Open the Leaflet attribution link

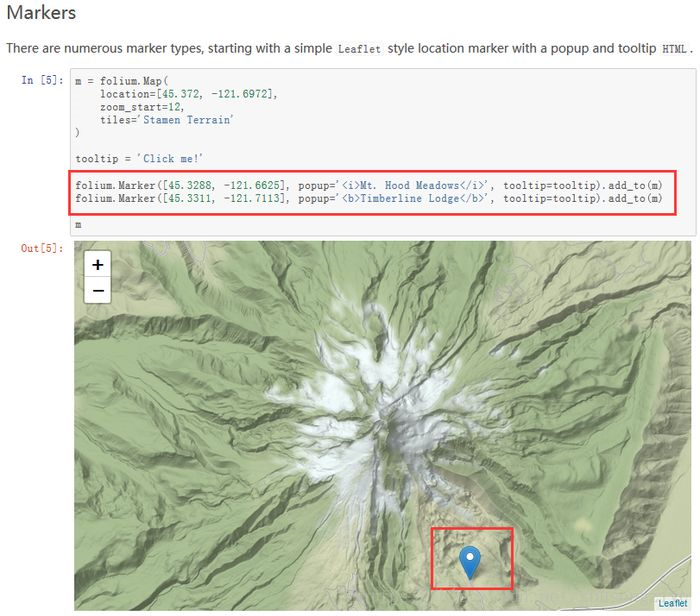(672, 603)
